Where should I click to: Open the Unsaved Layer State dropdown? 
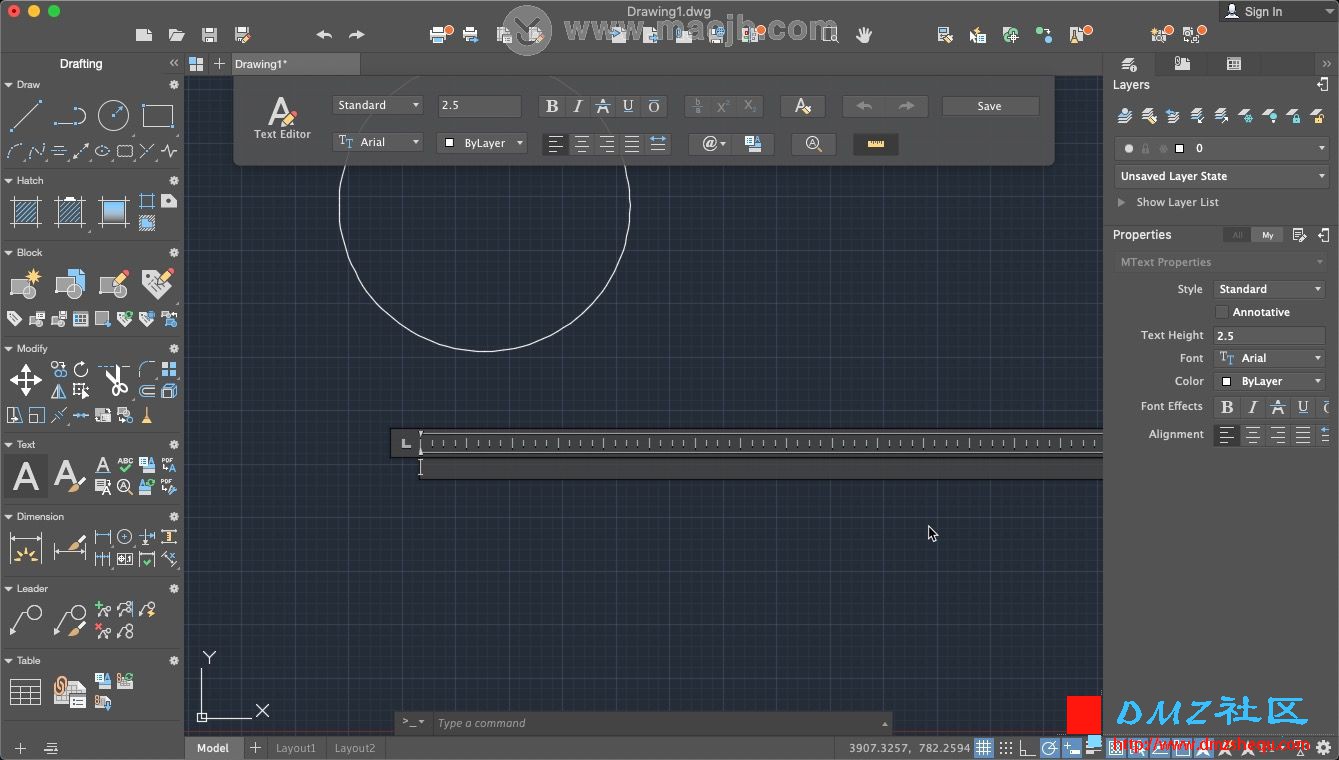(x=1222, y=176)
